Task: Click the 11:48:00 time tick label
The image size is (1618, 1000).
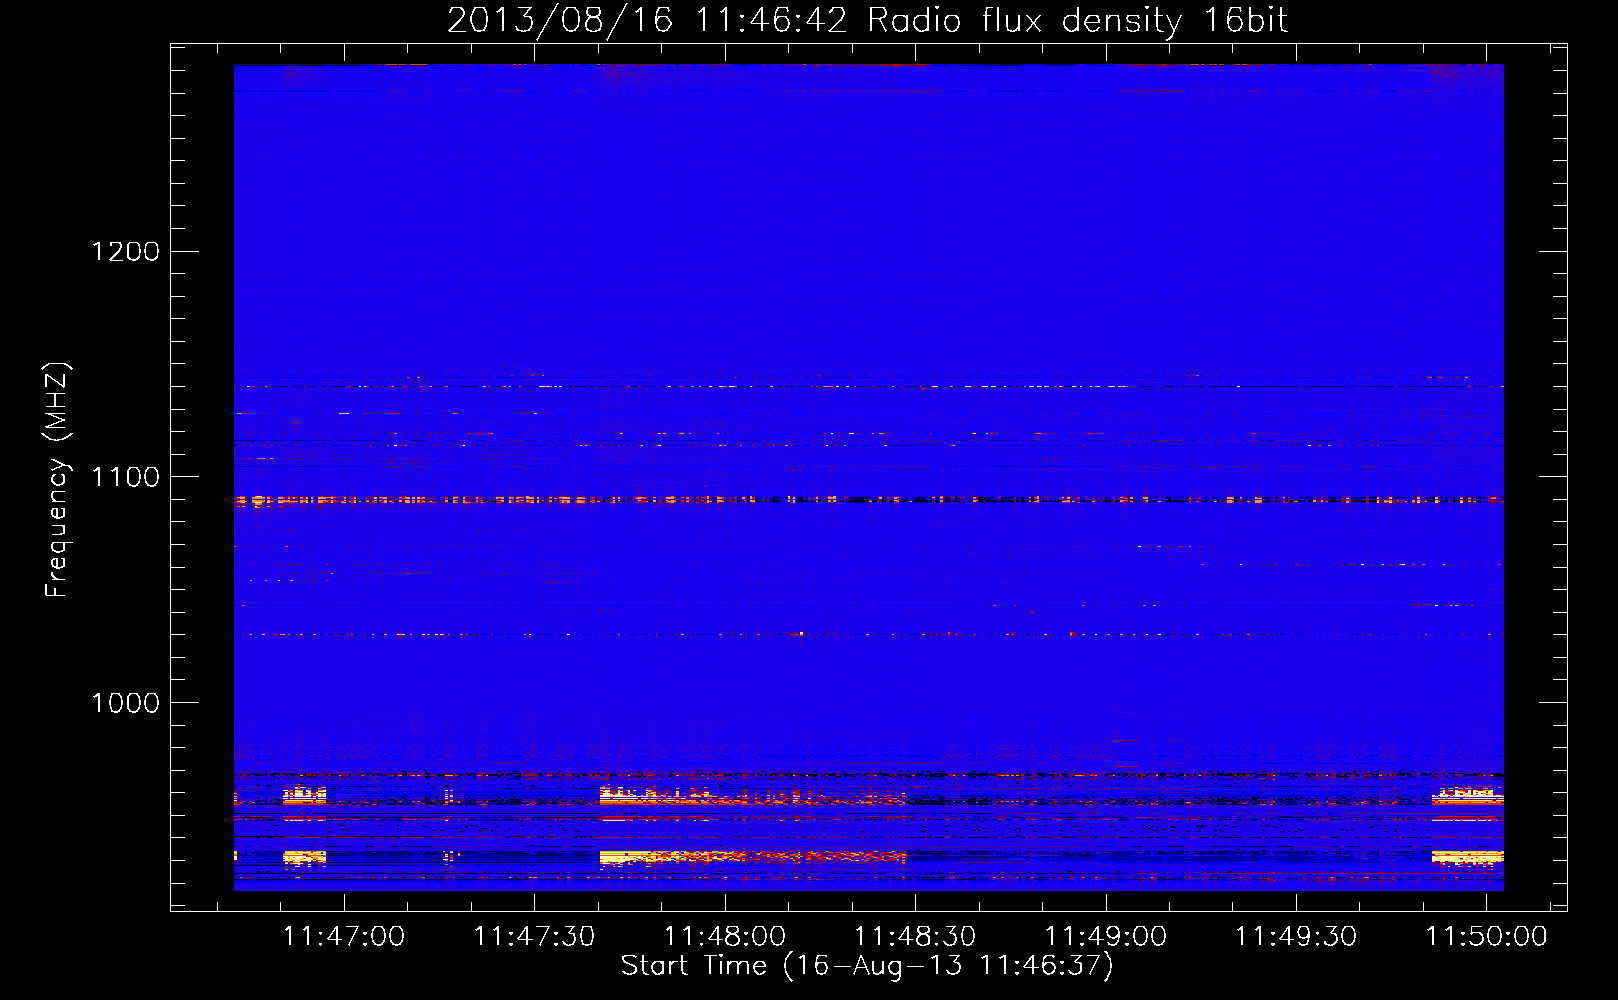Action: pos(725,937)
